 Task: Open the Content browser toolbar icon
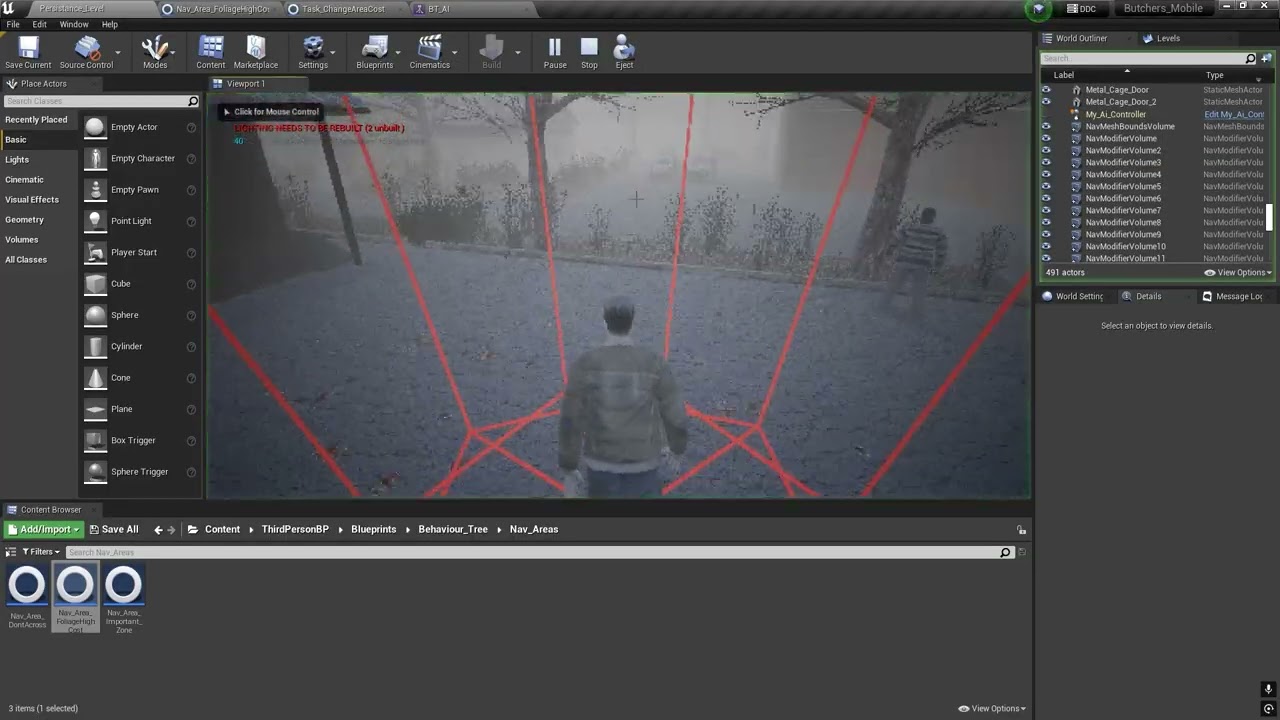(211, 48)
